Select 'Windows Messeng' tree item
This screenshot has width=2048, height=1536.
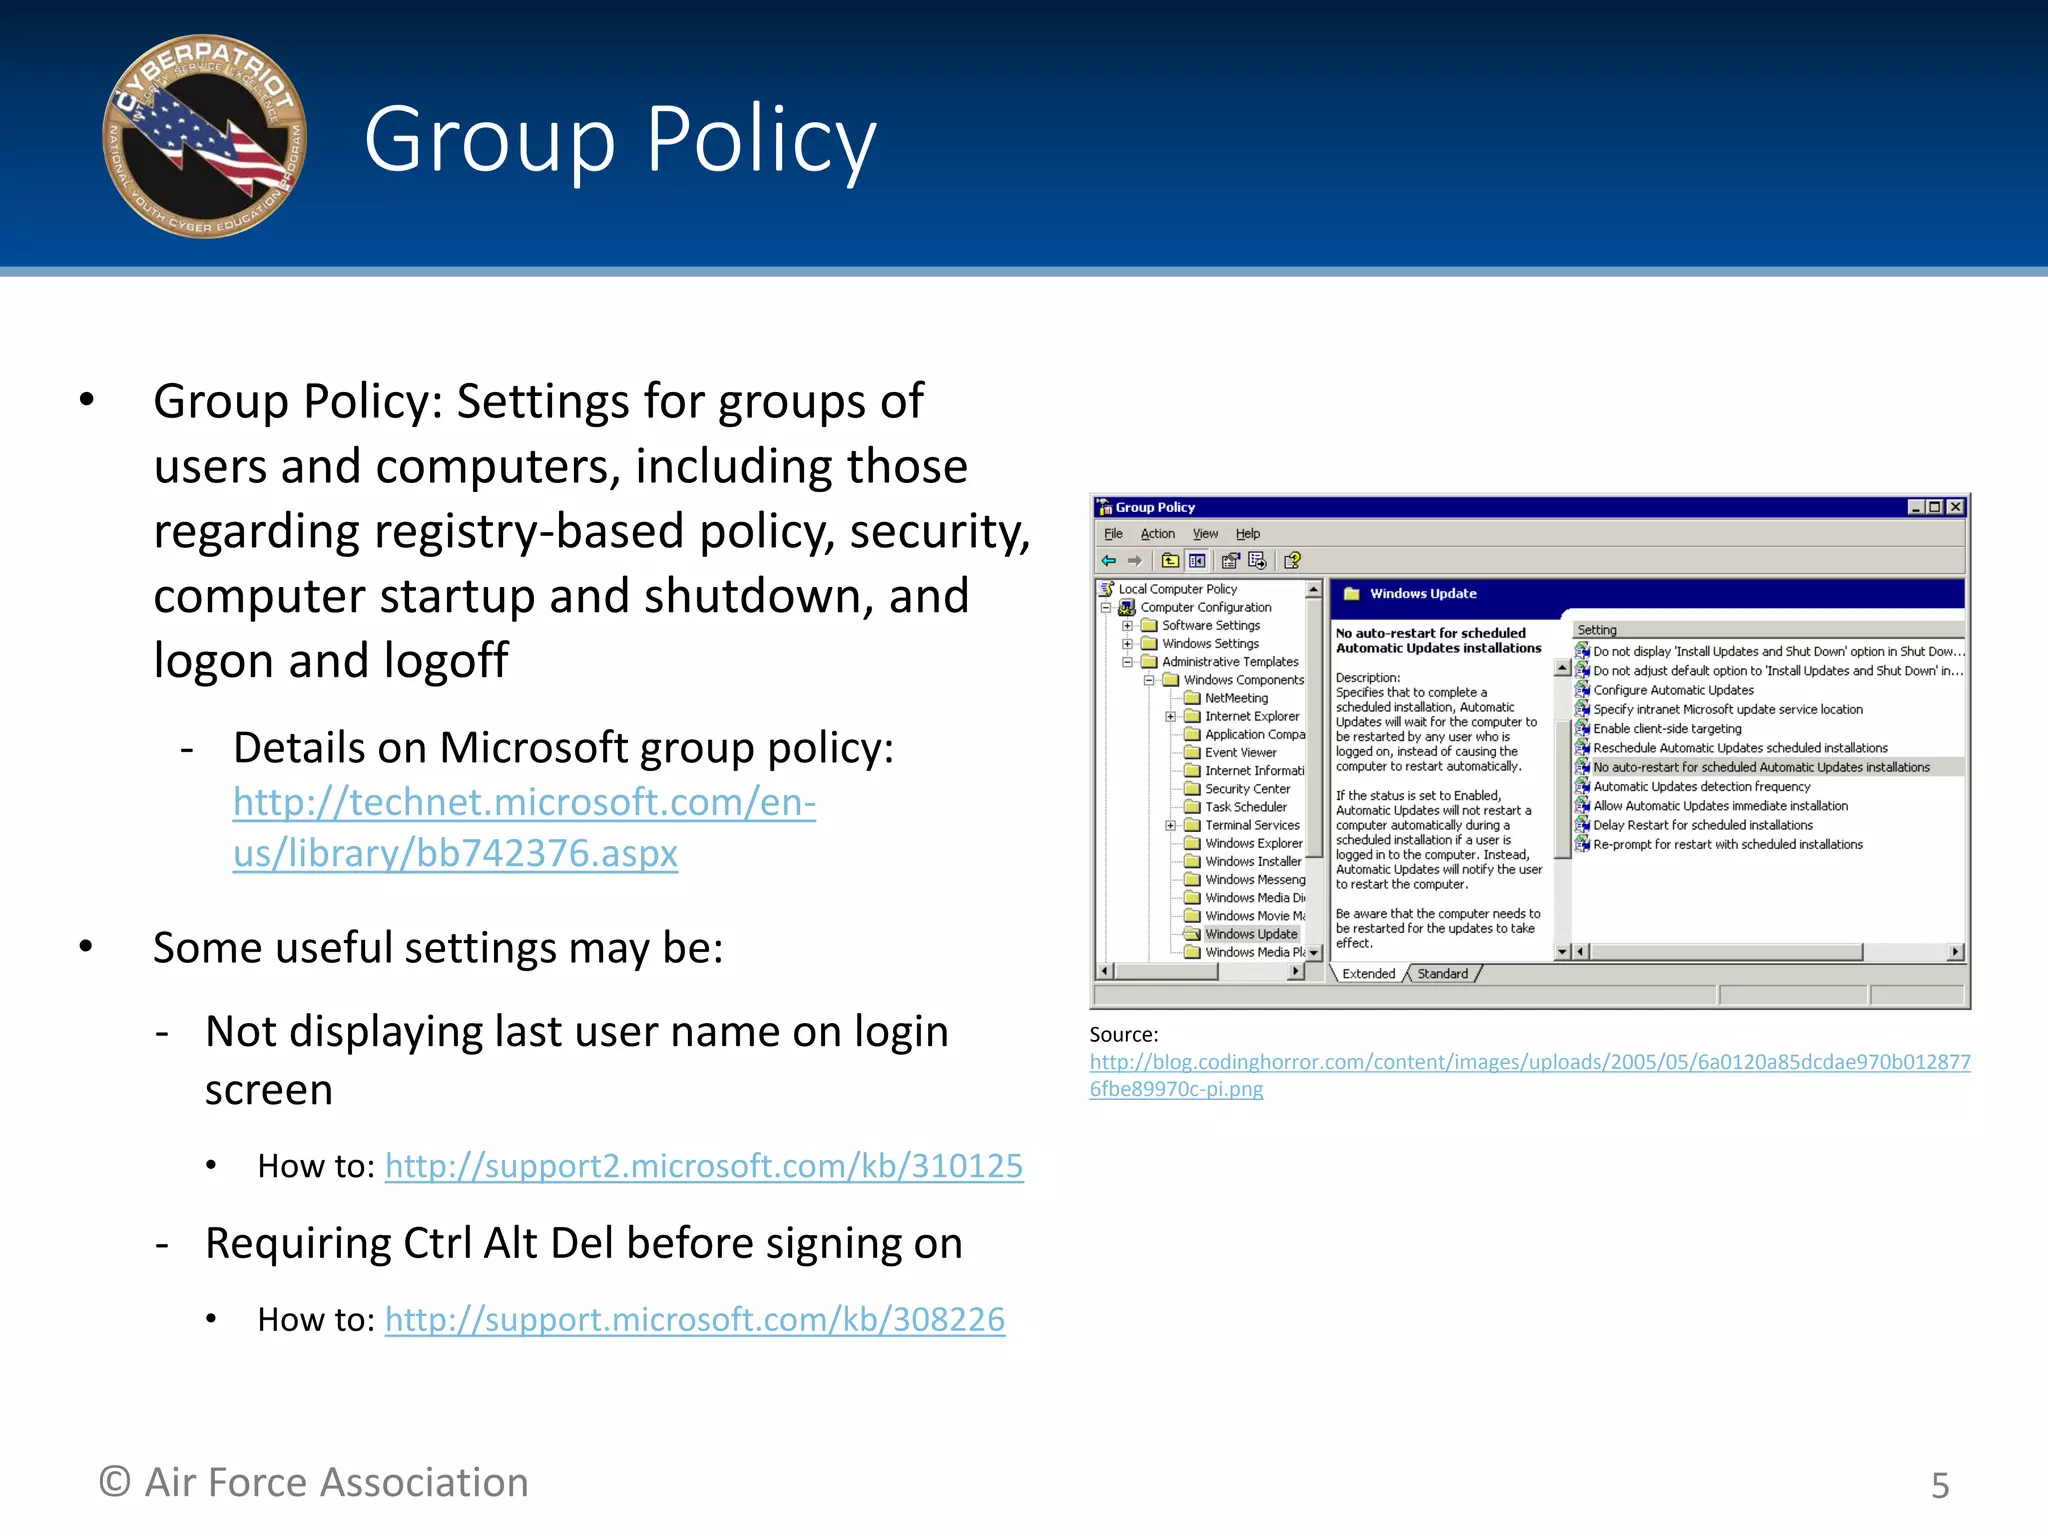pos(1255,880)
